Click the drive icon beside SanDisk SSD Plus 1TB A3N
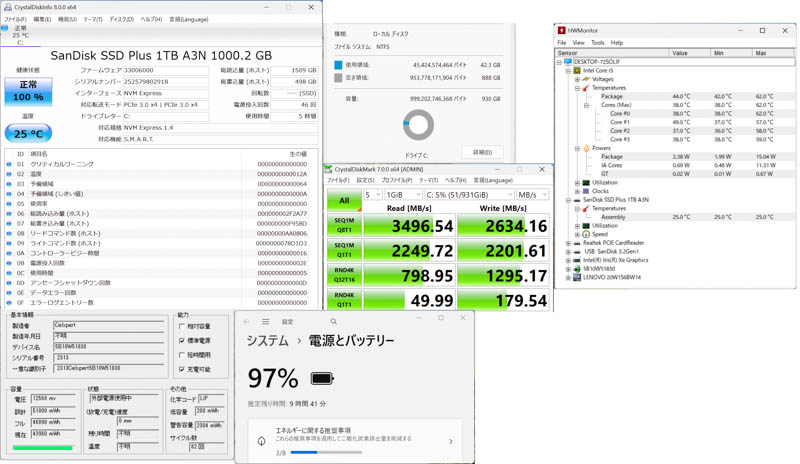 point(577,200)
